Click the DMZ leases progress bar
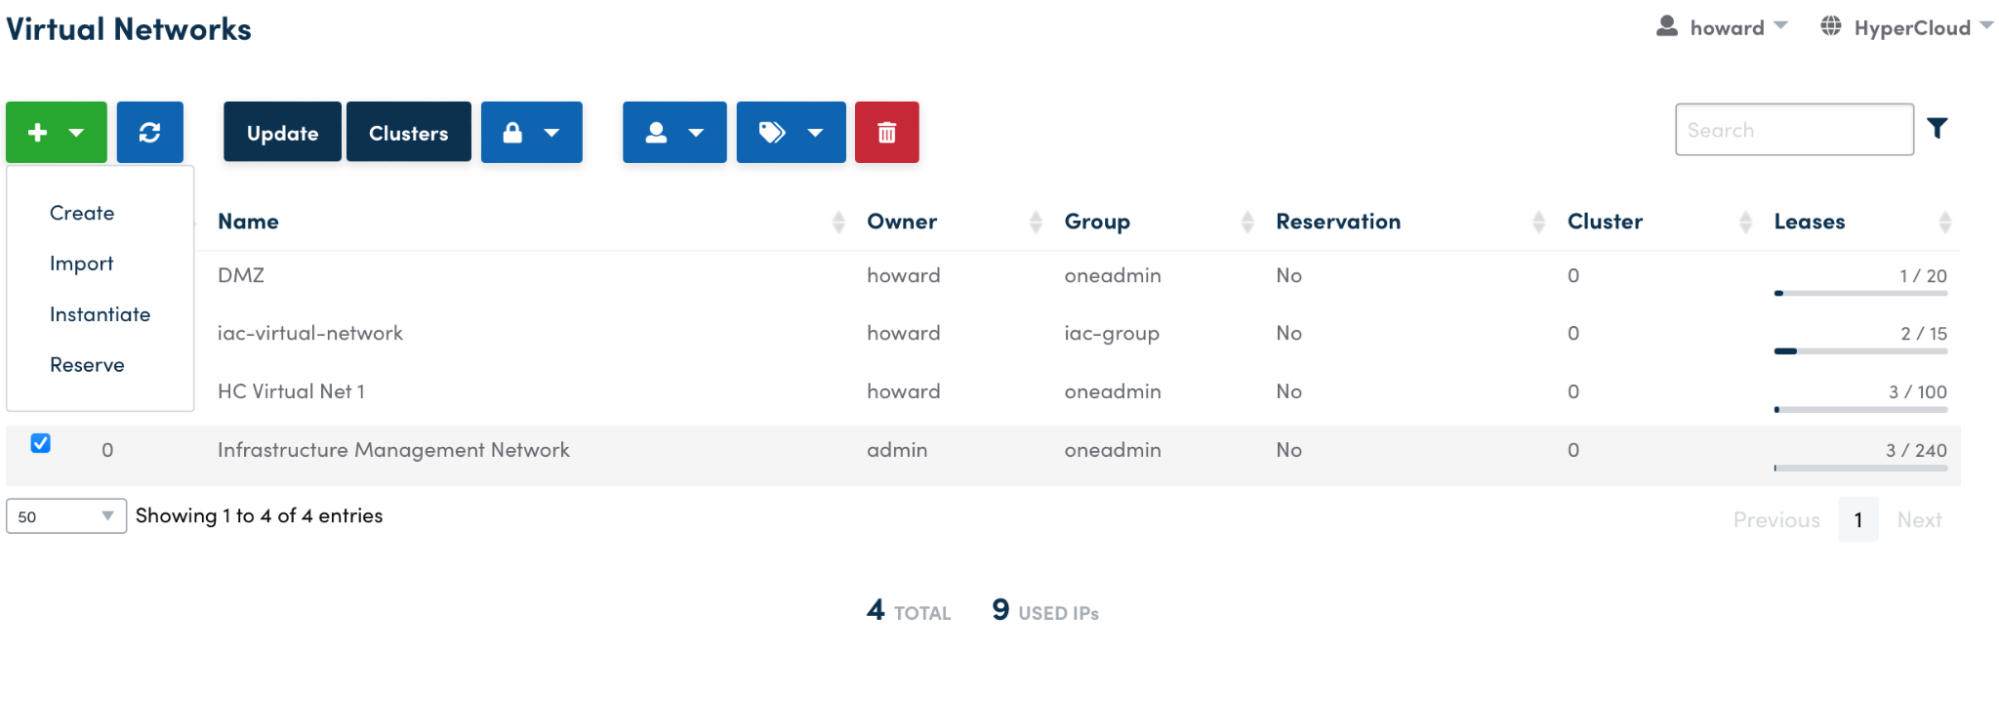1999x701 pixels. click(x=1860, y=293)
